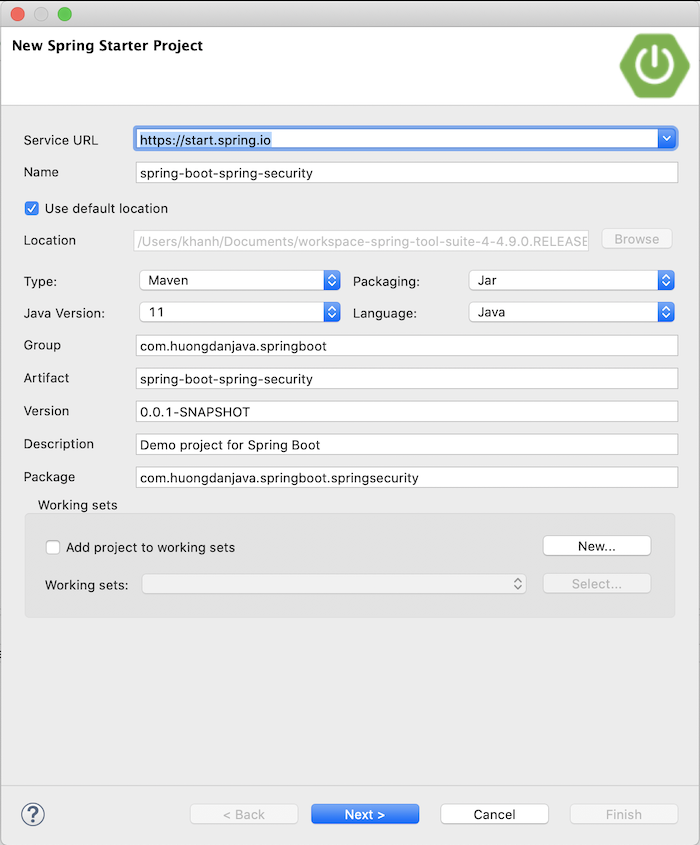Click the disabled Back button
Image resolution: width=700 pixels, height=845 pixels.
click(x=243, y=813)
